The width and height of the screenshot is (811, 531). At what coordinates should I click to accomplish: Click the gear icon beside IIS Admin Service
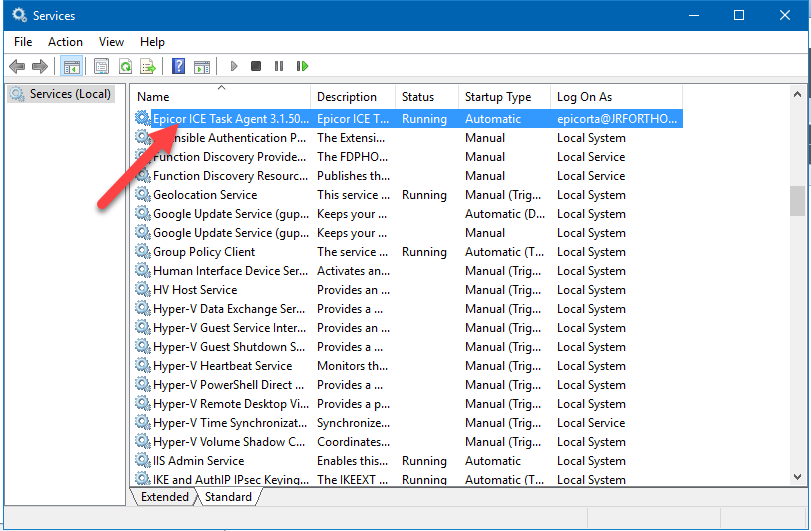click(143, 460)
